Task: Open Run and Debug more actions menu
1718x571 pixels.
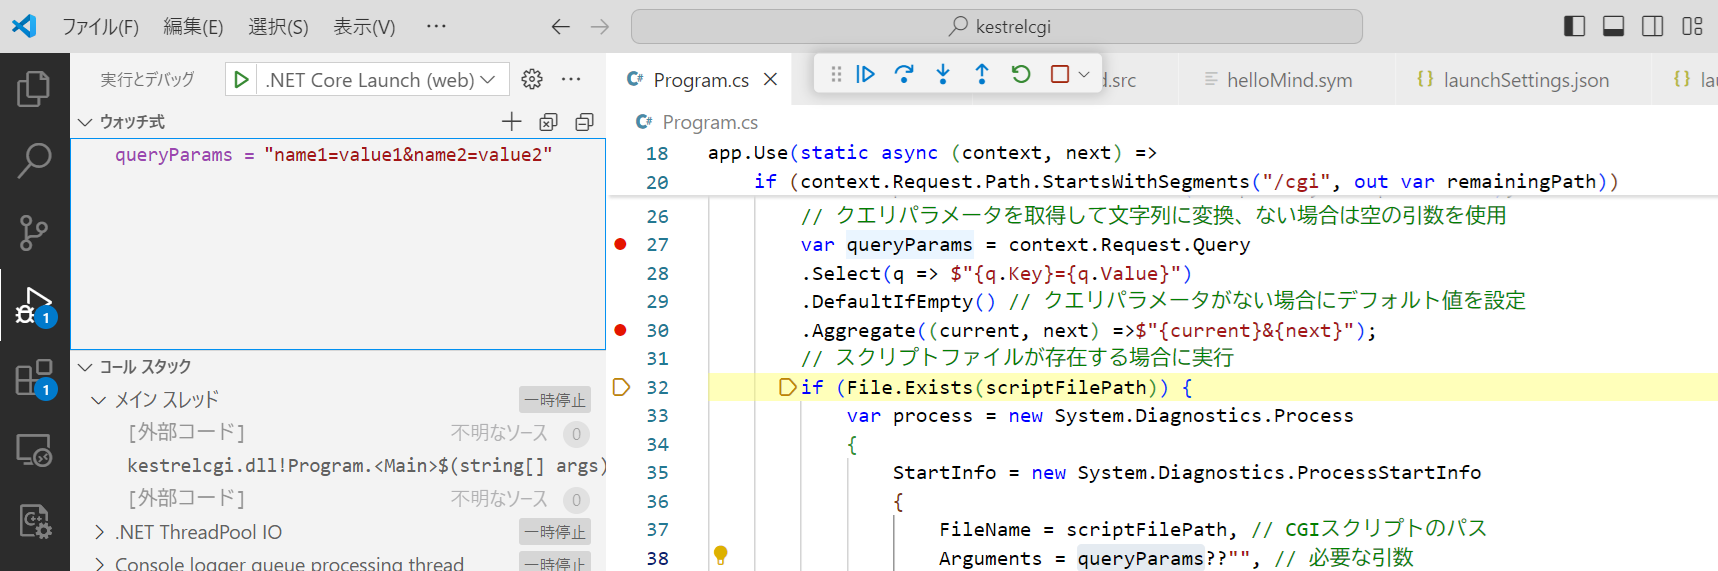Action: pos(571,79)
